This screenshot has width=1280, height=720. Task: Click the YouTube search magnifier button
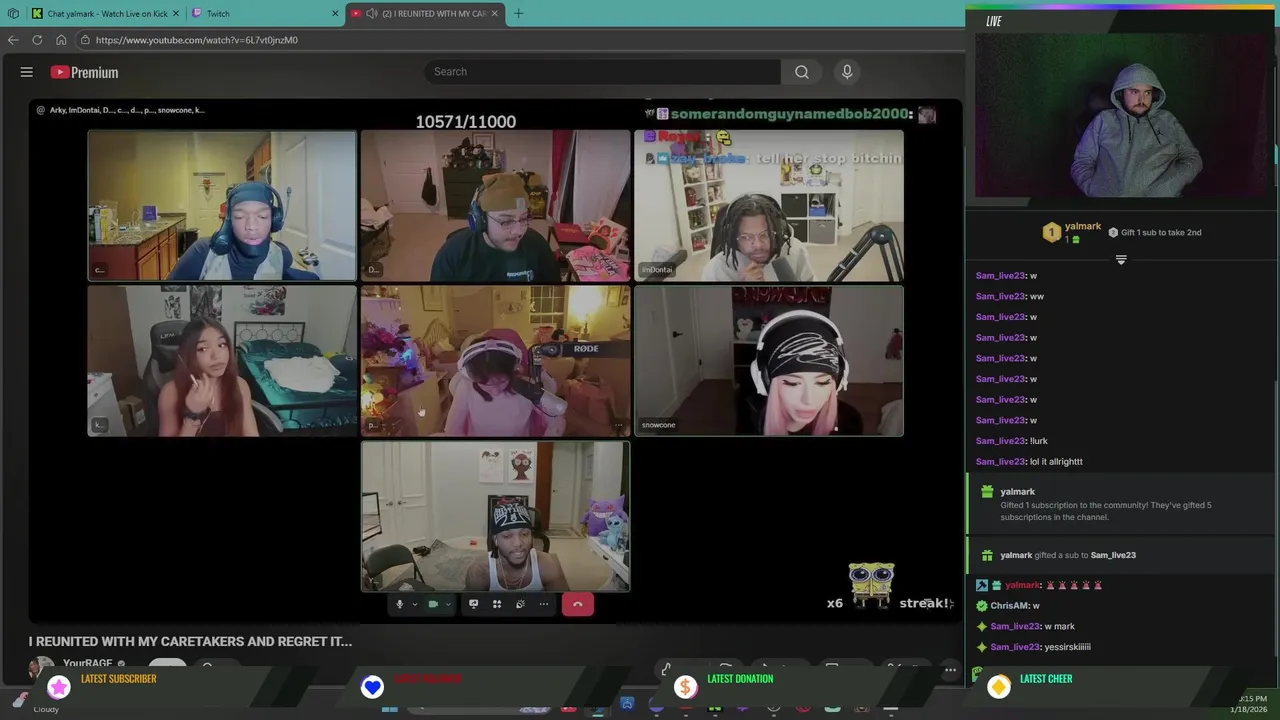(802, 72)
